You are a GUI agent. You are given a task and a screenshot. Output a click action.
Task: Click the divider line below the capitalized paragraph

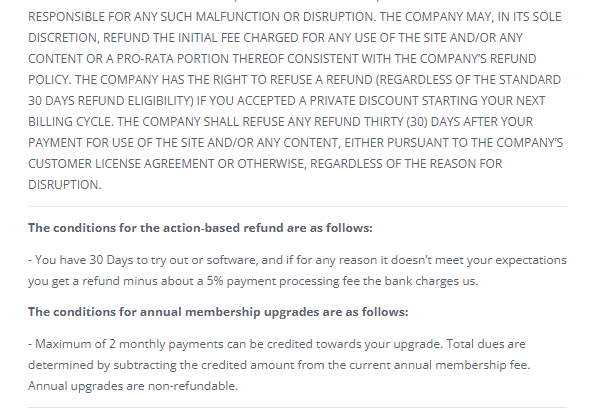297,206
